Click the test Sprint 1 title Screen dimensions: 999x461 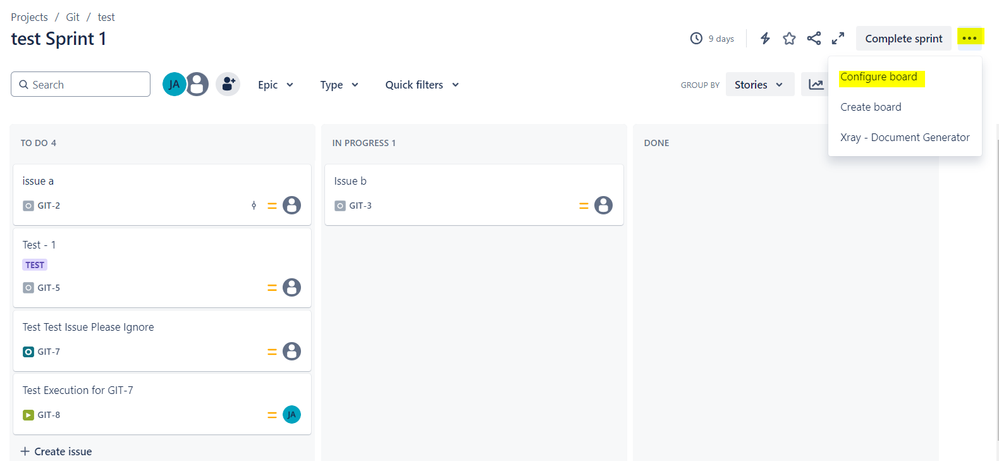pyautogui.click(x=59, y=39)
